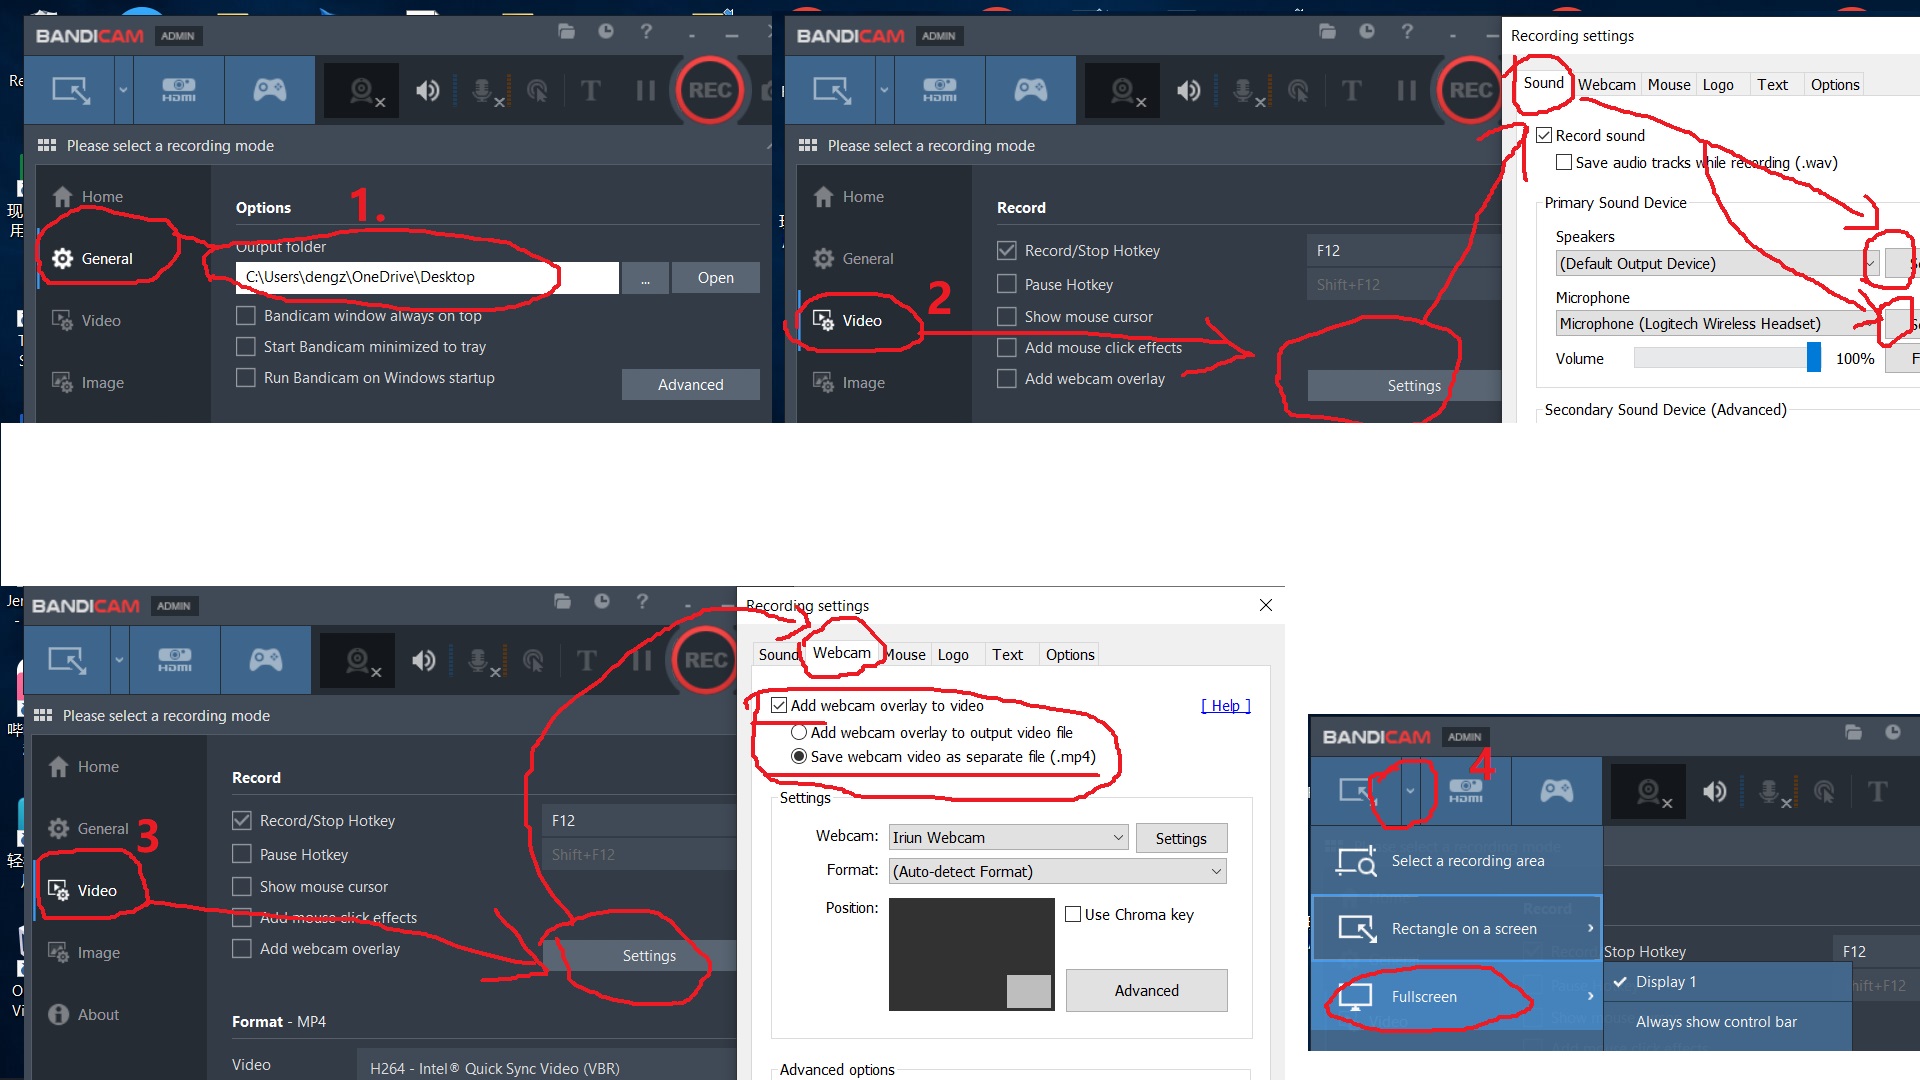
Task: Choose Select a recording area
Action: [x=1456, y=860]
